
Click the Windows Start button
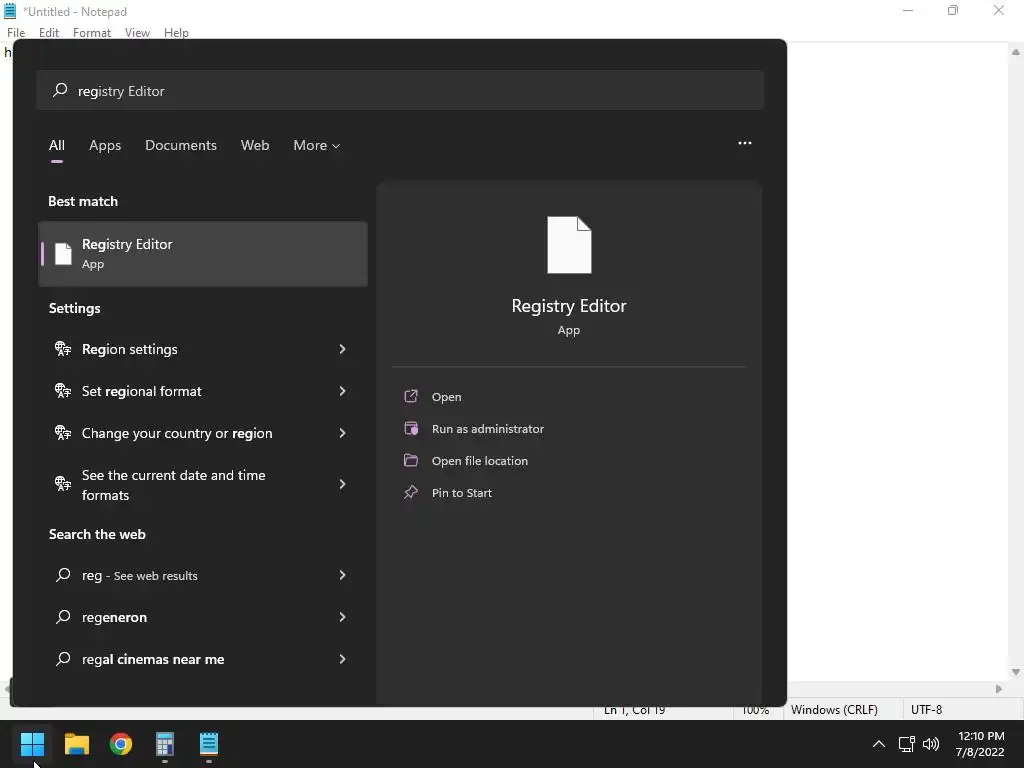(32, 743)
